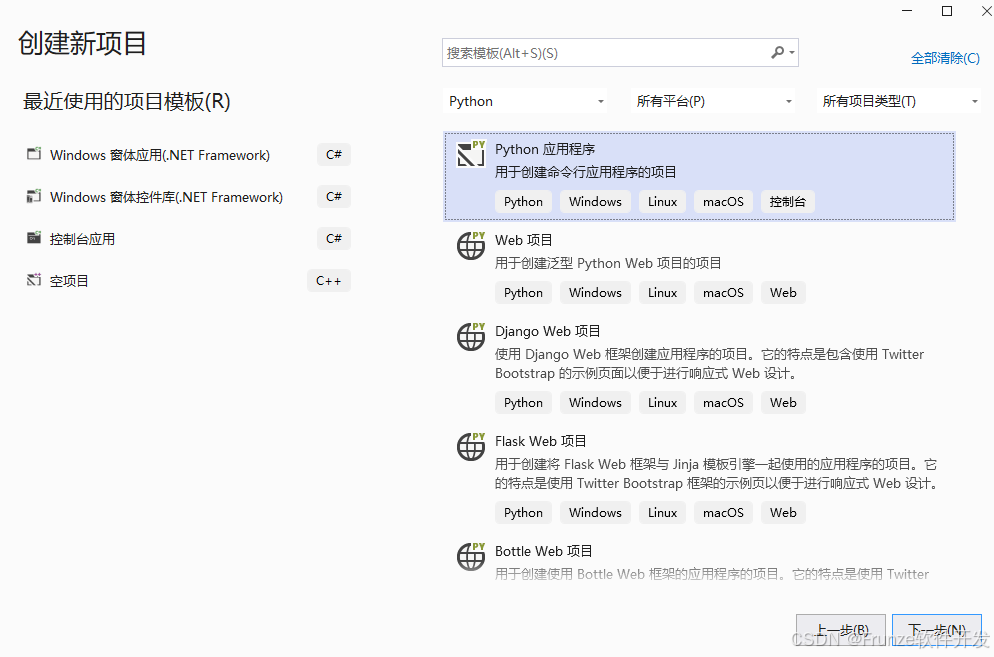This screenshot has width=994, height=657.
Task: Click the Linux tag under Web 项目
Action: tap(662, 292)
